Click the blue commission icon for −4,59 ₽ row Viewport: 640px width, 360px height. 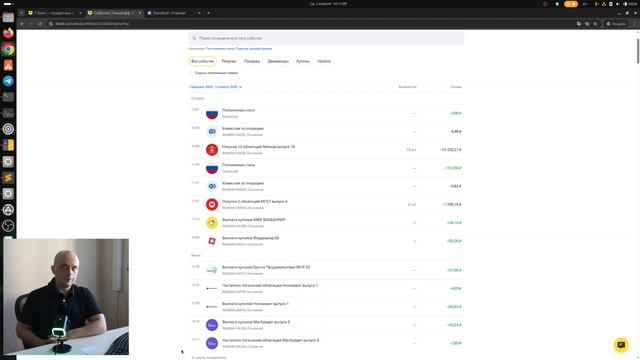tap(212, 131)
